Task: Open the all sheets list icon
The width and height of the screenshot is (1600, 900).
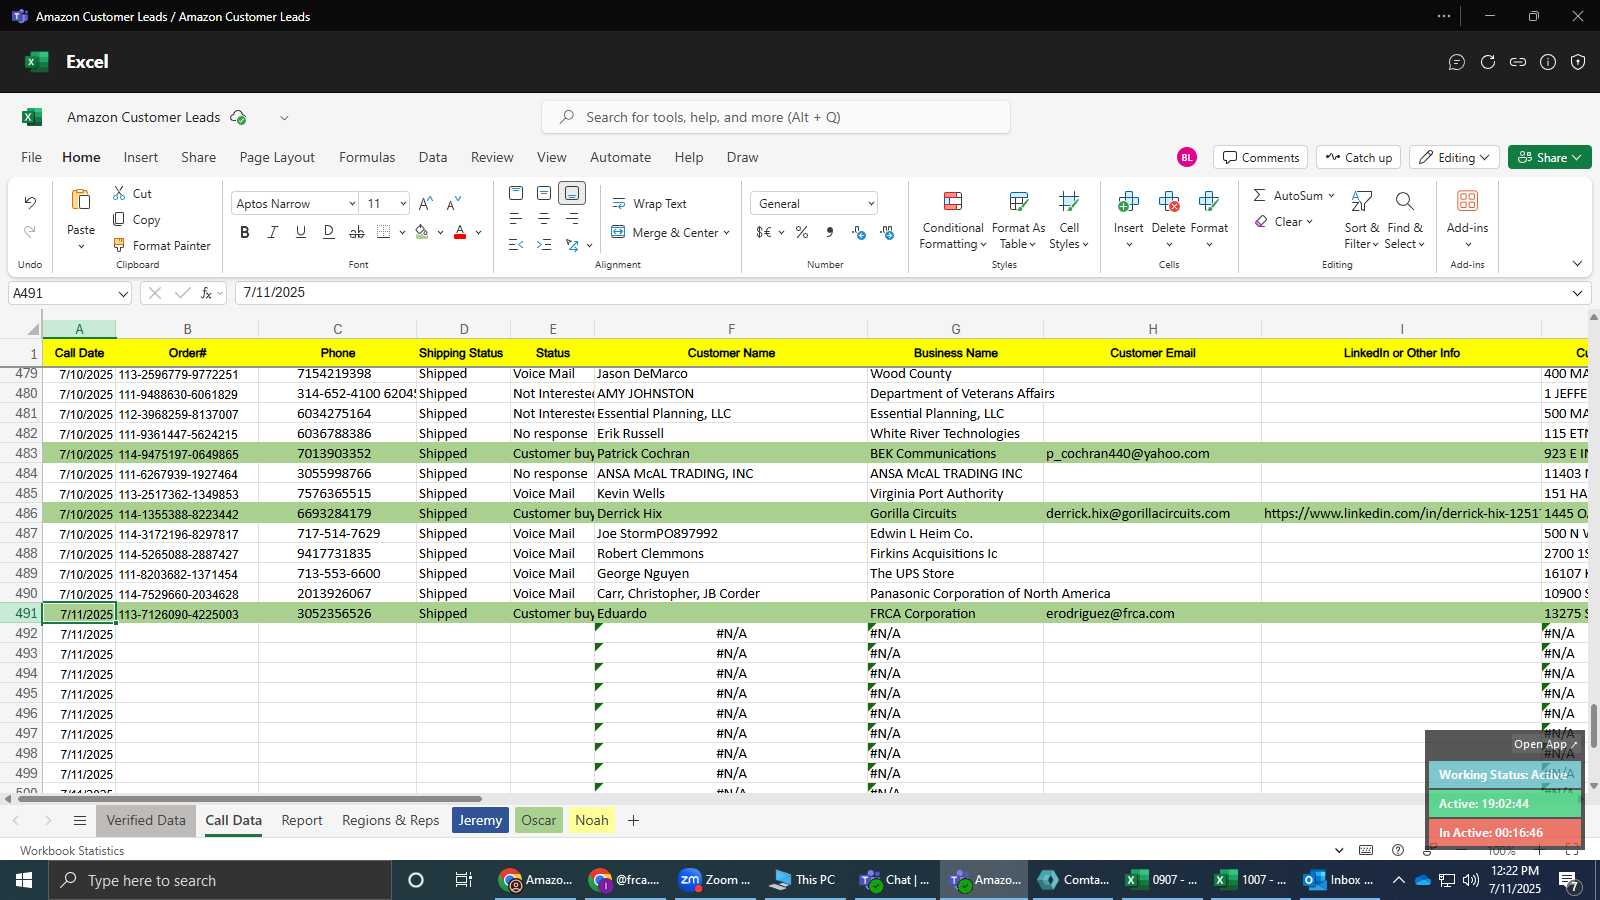Action: [x=80, y=820]
